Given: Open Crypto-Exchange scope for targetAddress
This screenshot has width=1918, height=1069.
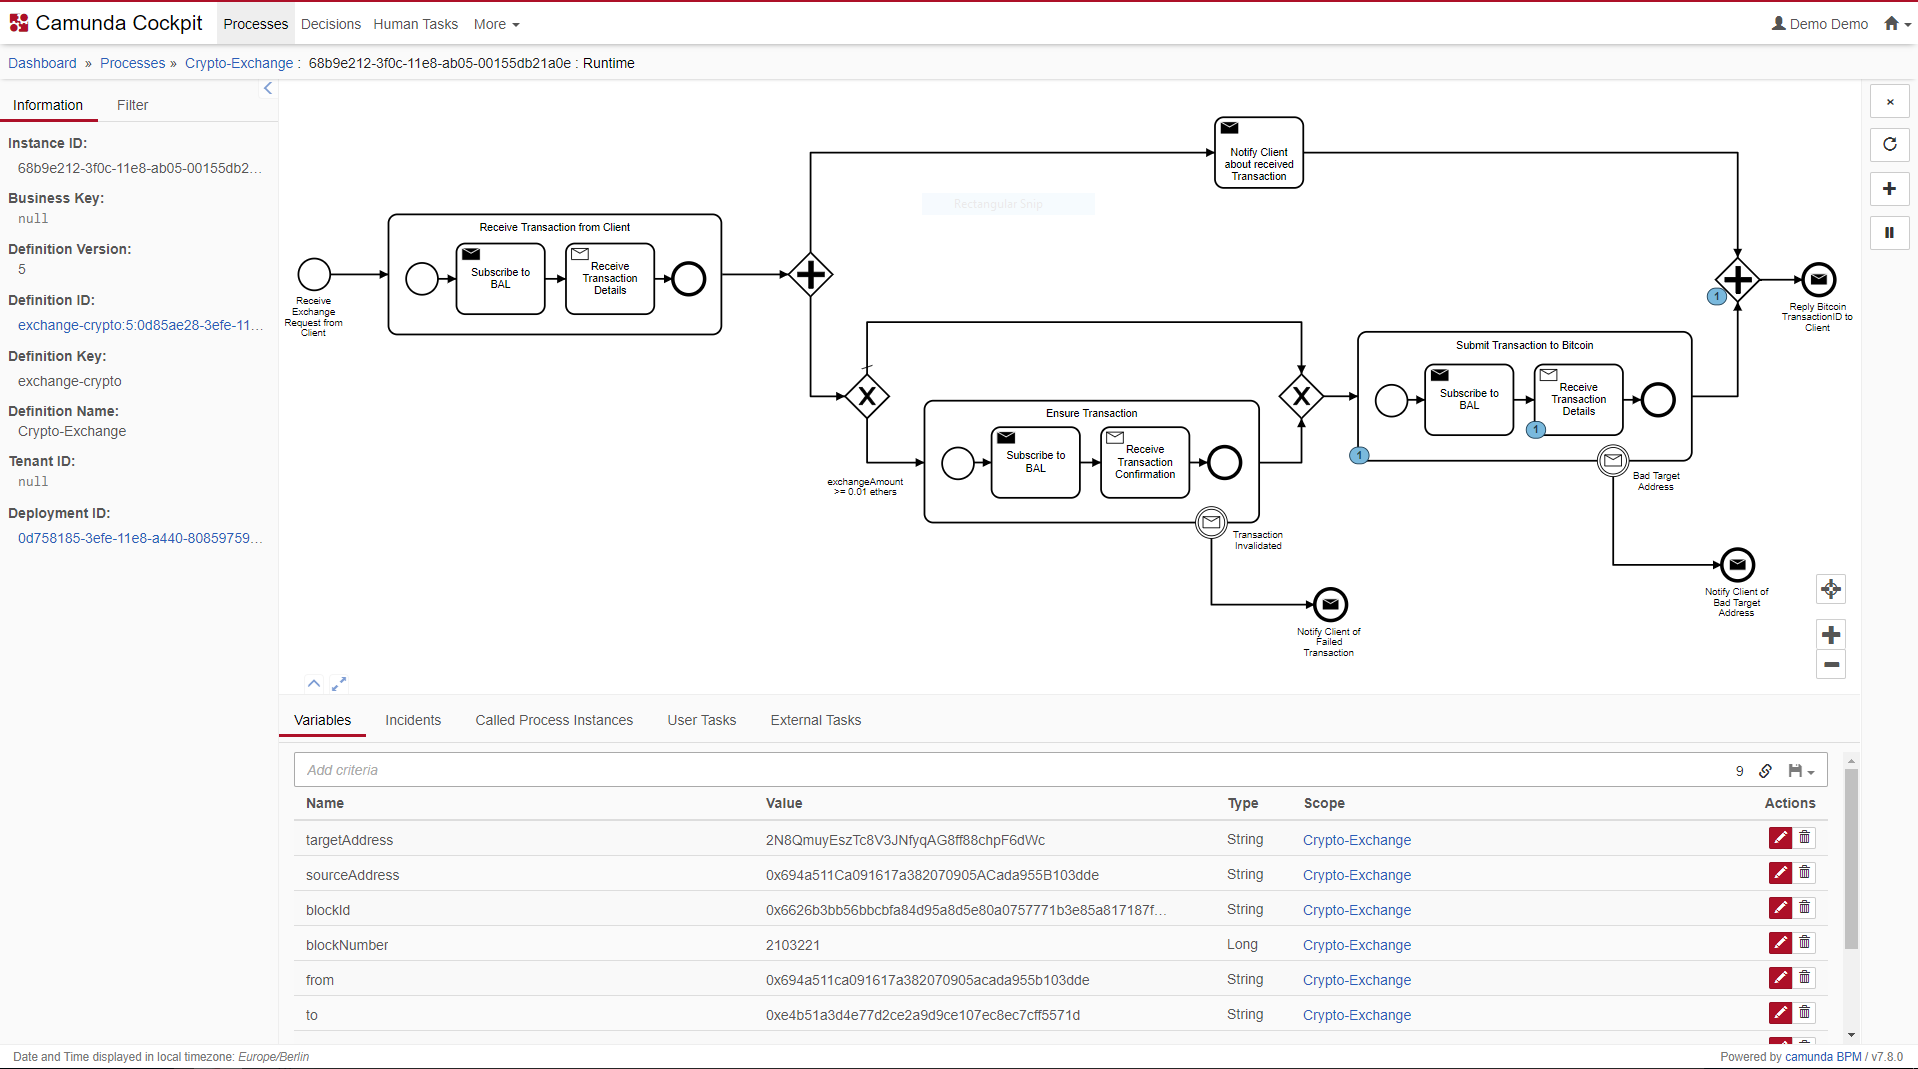Looking at the screenshot, I should pyautogui.click(x=1356, y=840).
